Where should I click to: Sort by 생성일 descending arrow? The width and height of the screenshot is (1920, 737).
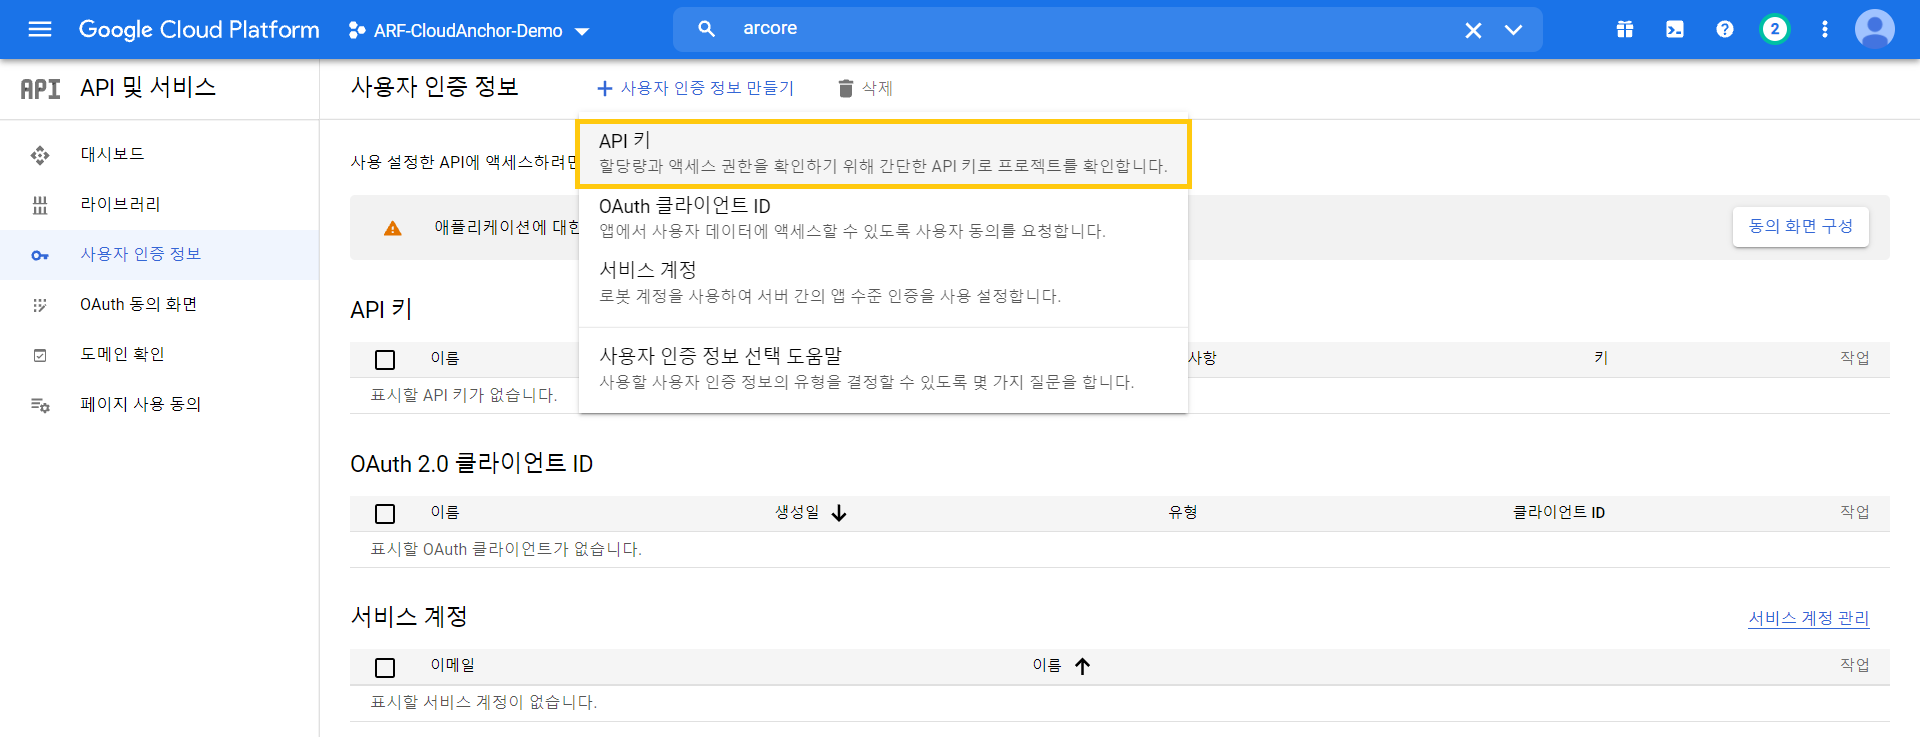click(x=839, y=513)
